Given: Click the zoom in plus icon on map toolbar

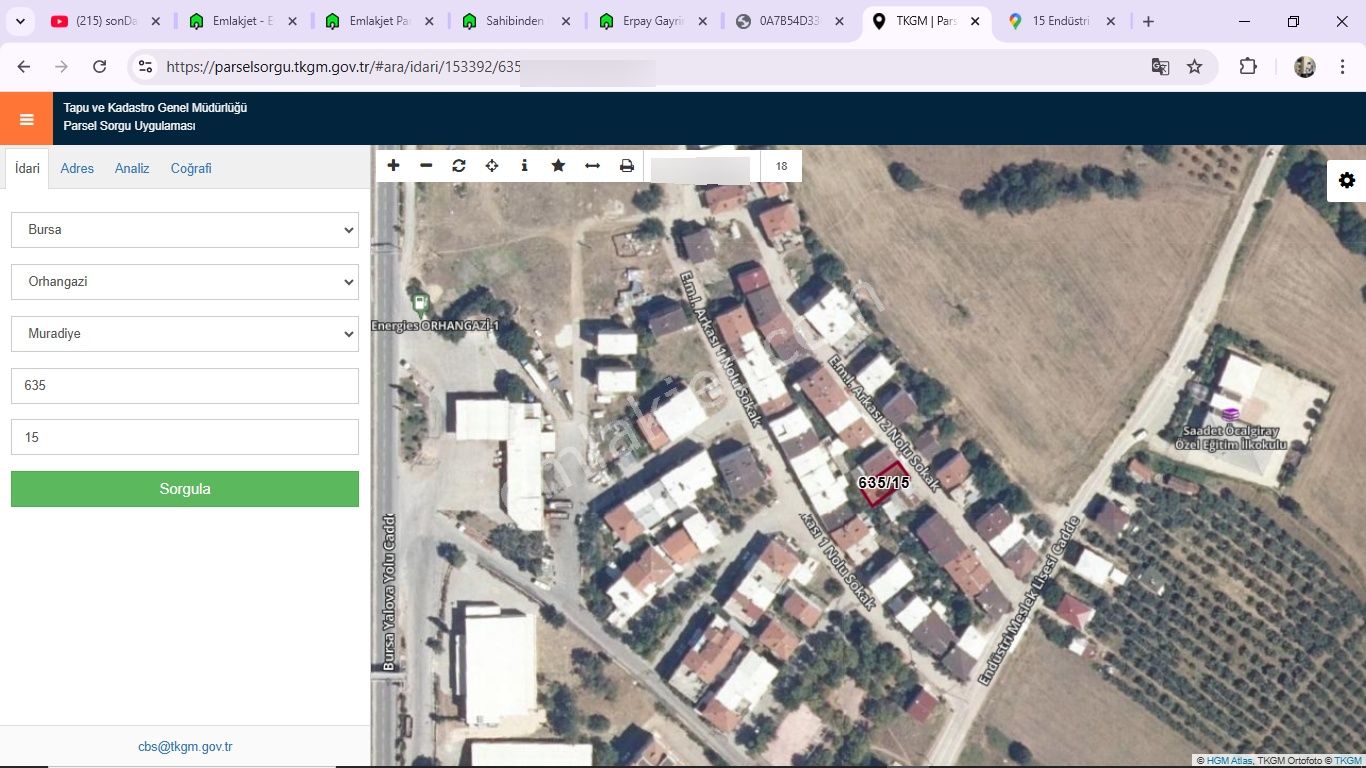Looking at the screenshot, I should [x=394, y=166].
